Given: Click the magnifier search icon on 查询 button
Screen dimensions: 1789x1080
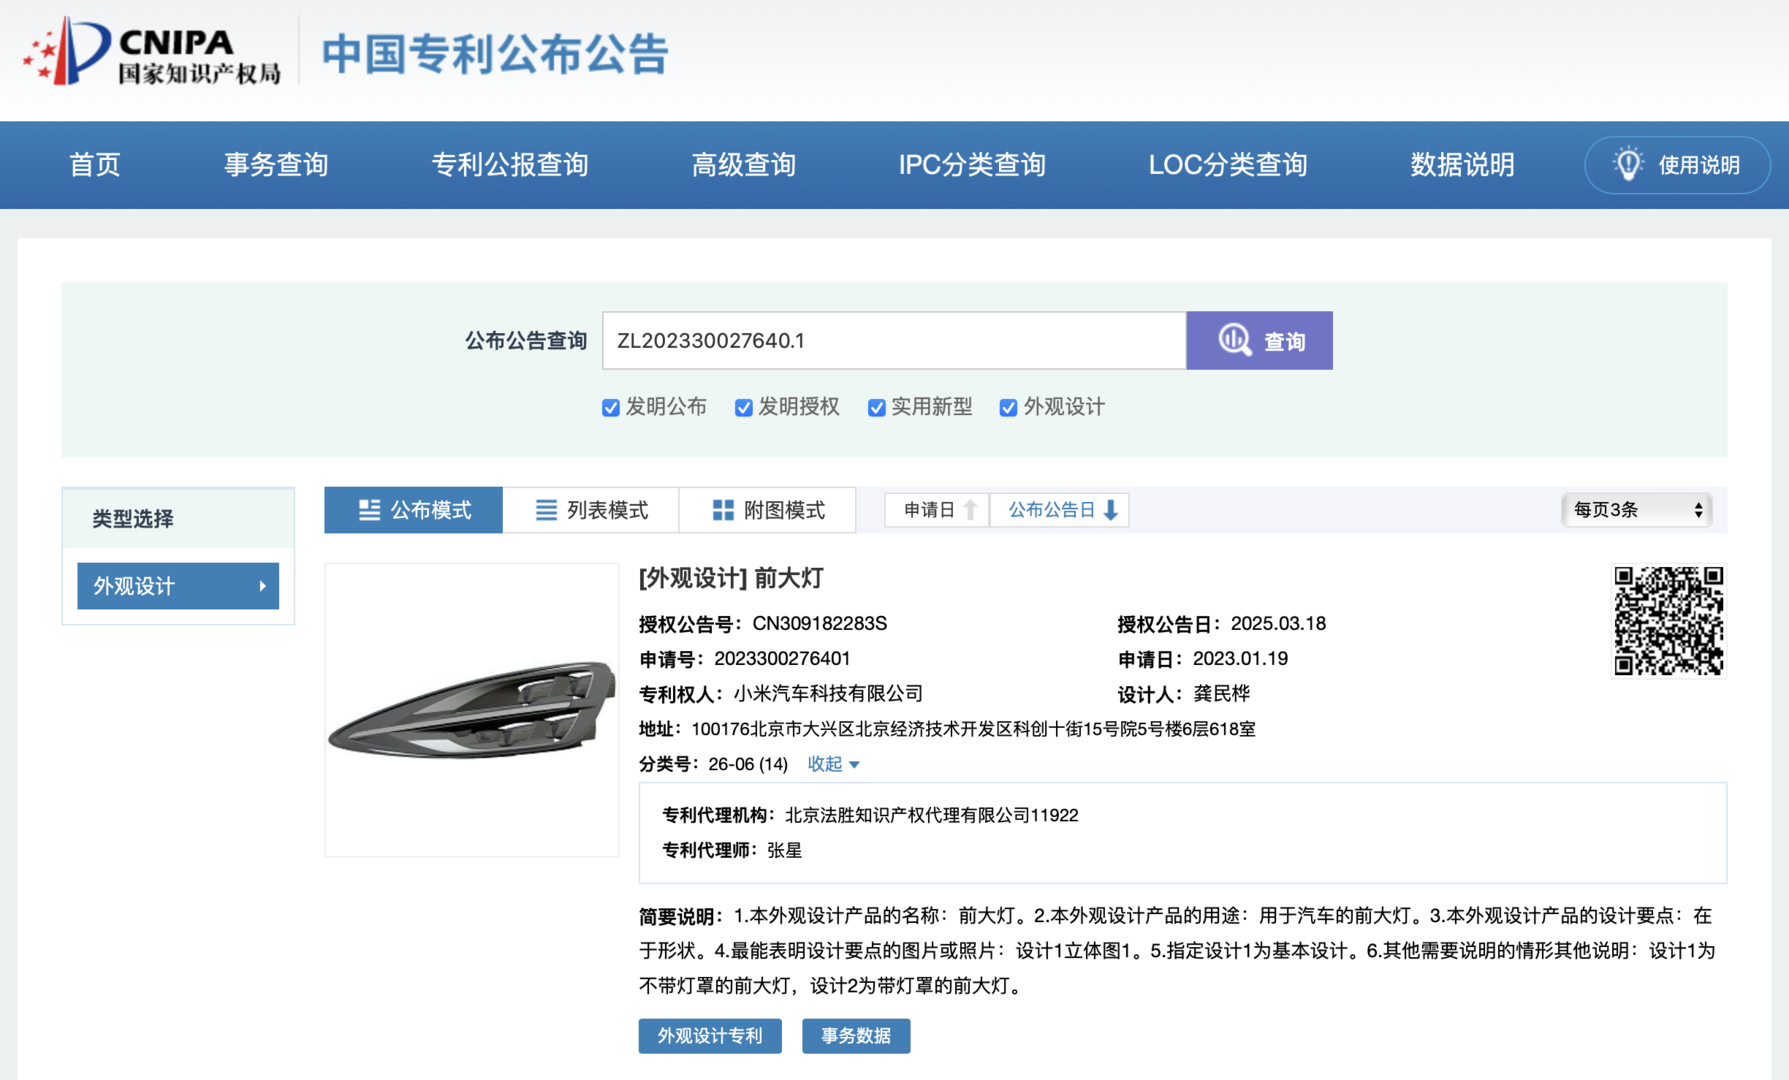Looking at the screenshot, I should tap(1233, 340).
